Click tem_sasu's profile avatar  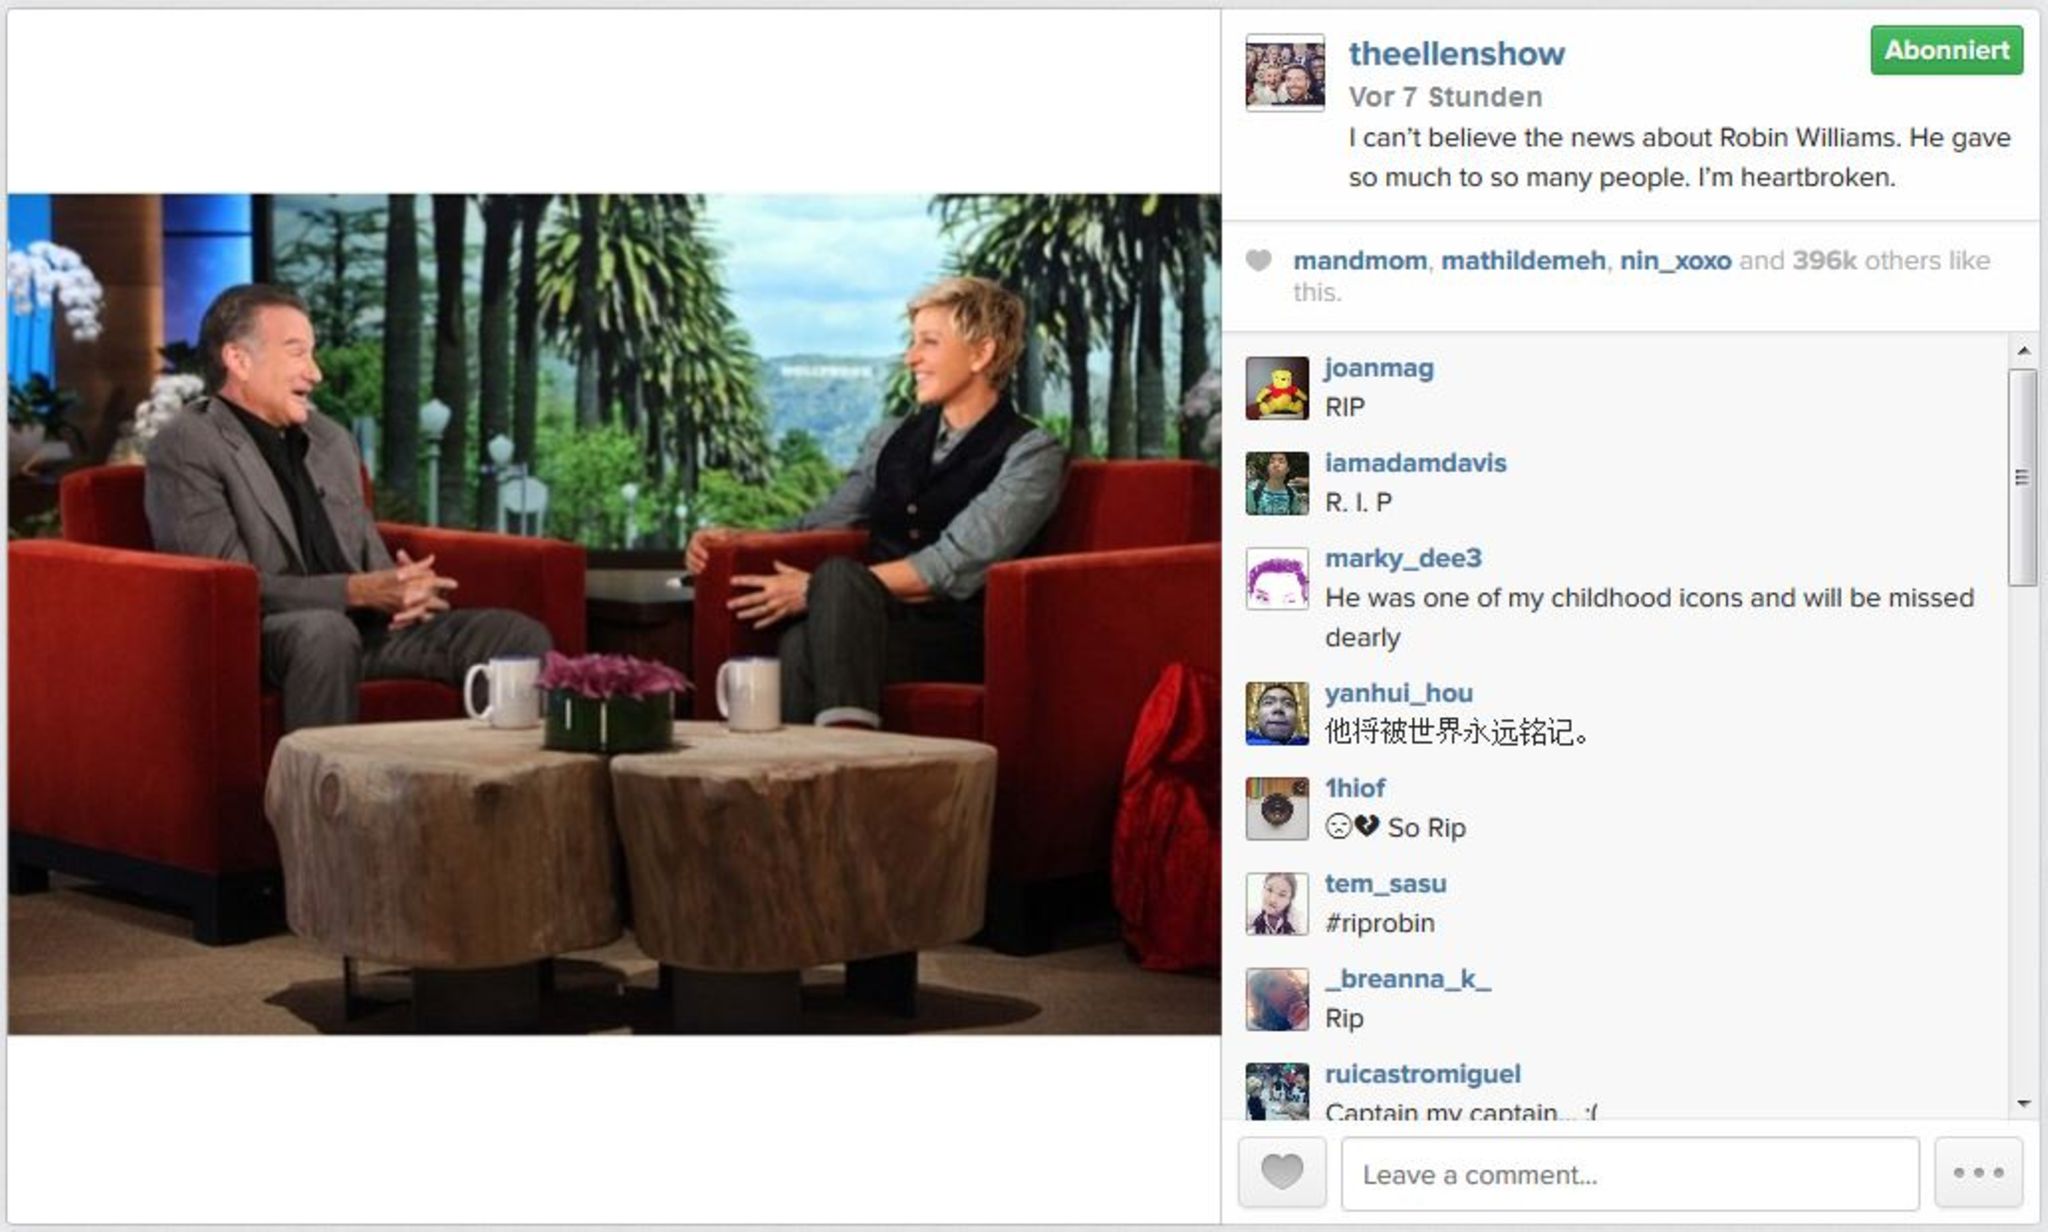tap(1277, 903)
